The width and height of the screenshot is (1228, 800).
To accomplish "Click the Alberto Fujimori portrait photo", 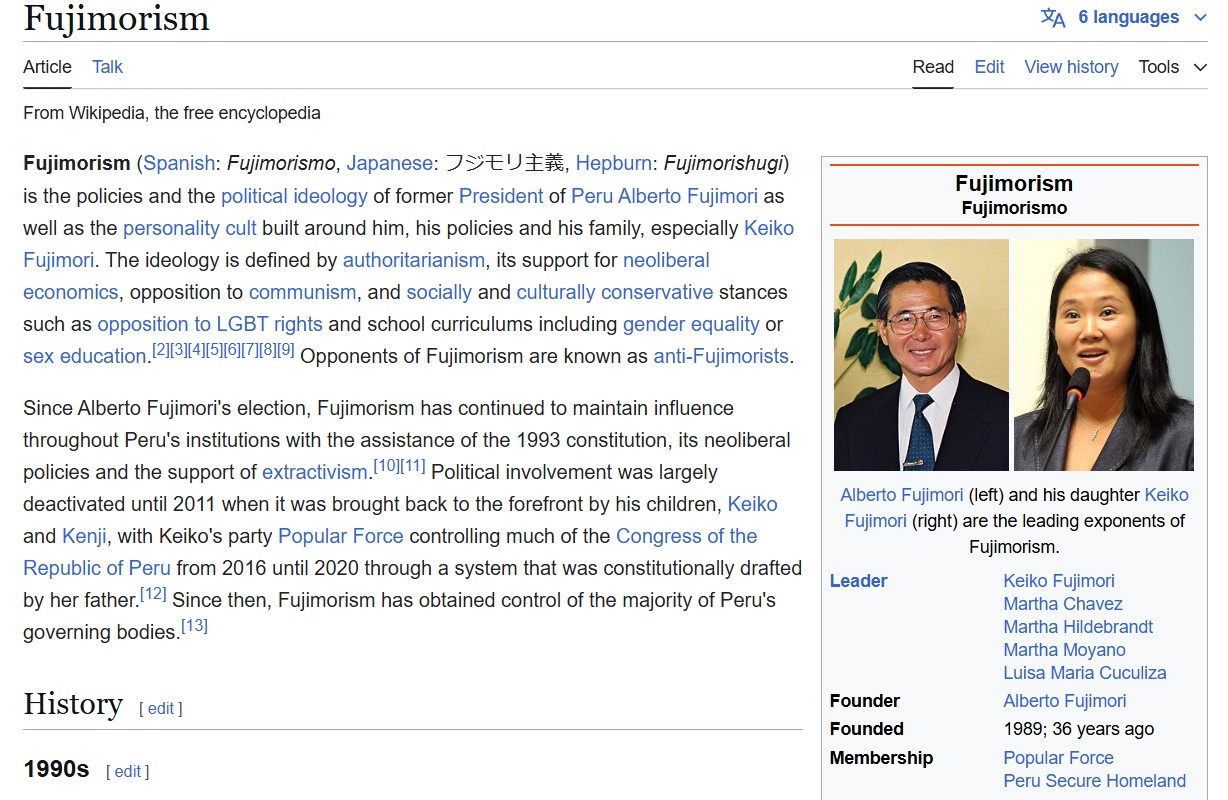I will pos(921,355).
